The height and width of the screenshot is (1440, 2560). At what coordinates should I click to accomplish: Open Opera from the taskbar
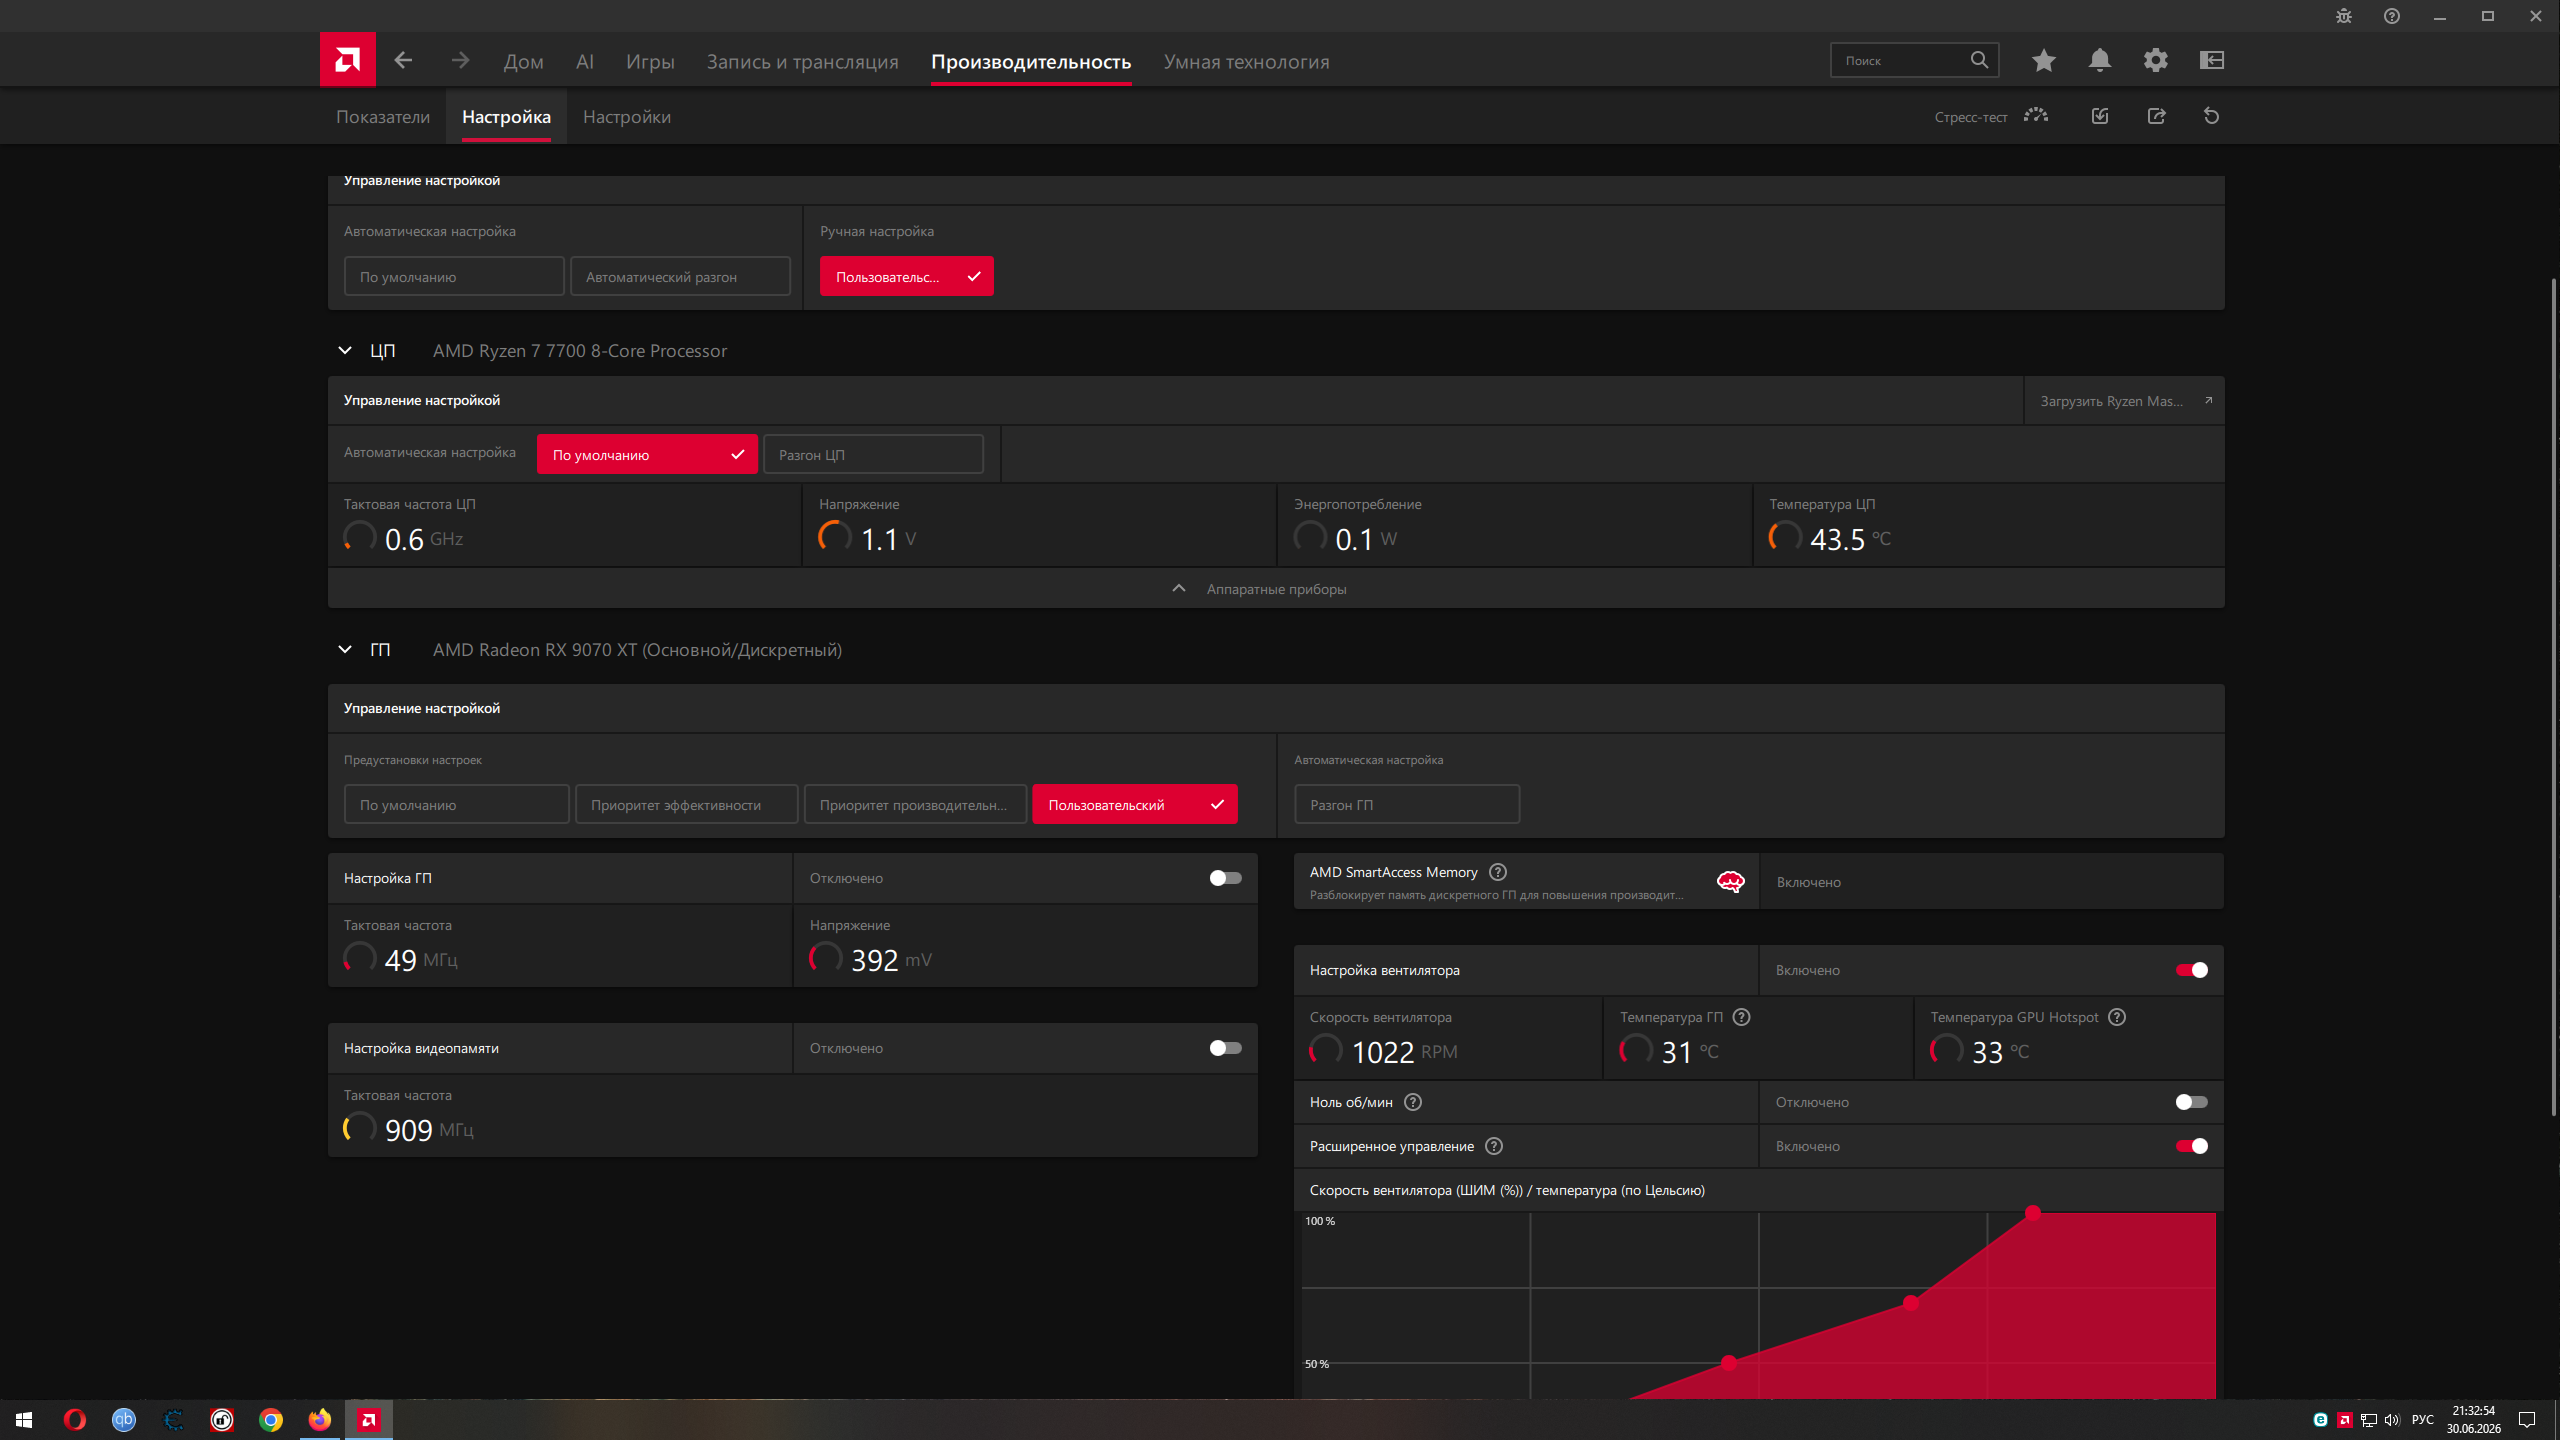coord(75,1420)
